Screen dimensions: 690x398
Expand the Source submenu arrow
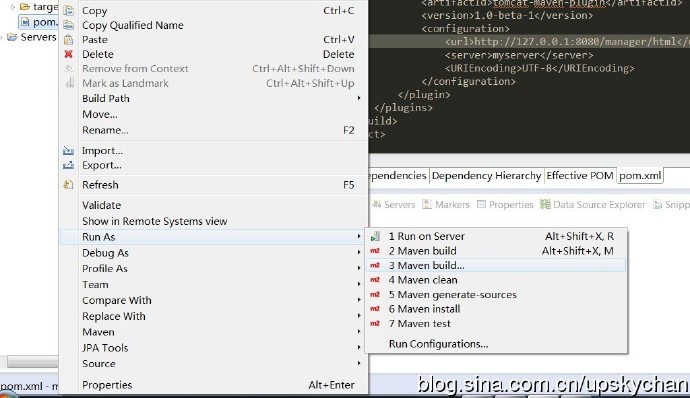pos(359,363)
